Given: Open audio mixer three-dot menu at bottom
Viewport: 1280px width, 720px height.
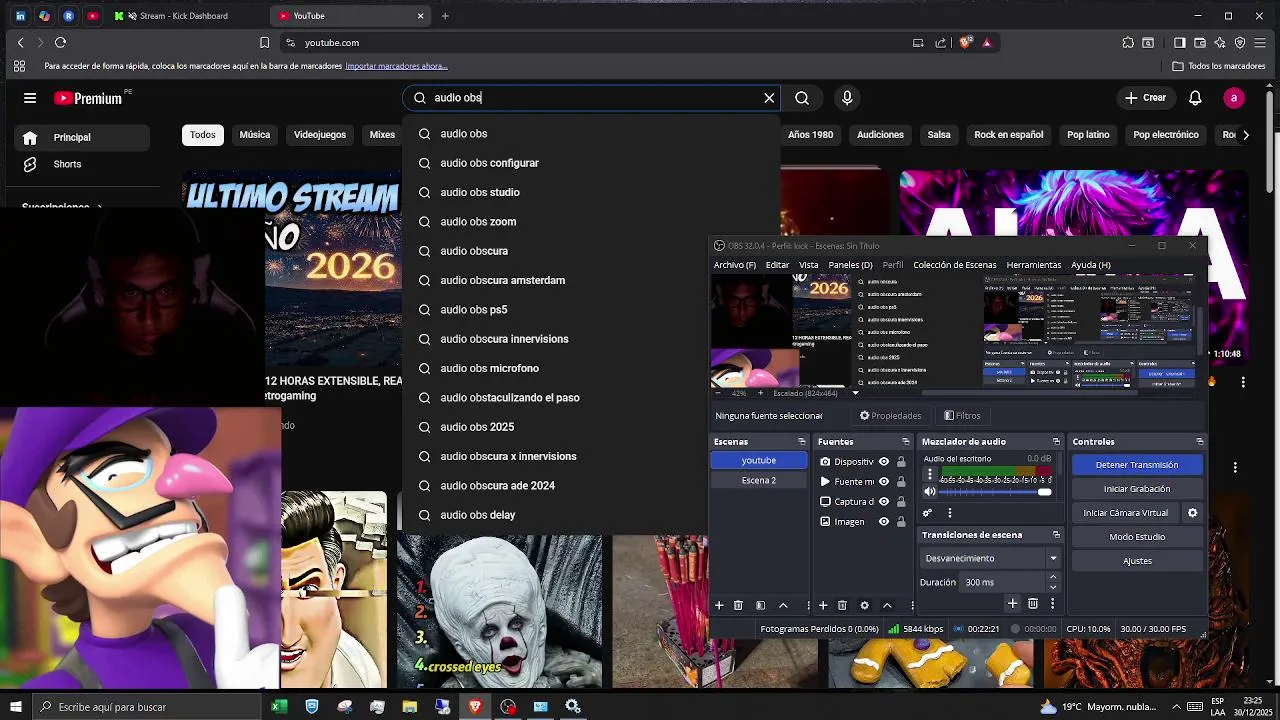Looking at the screenshot, I should 950,513.
